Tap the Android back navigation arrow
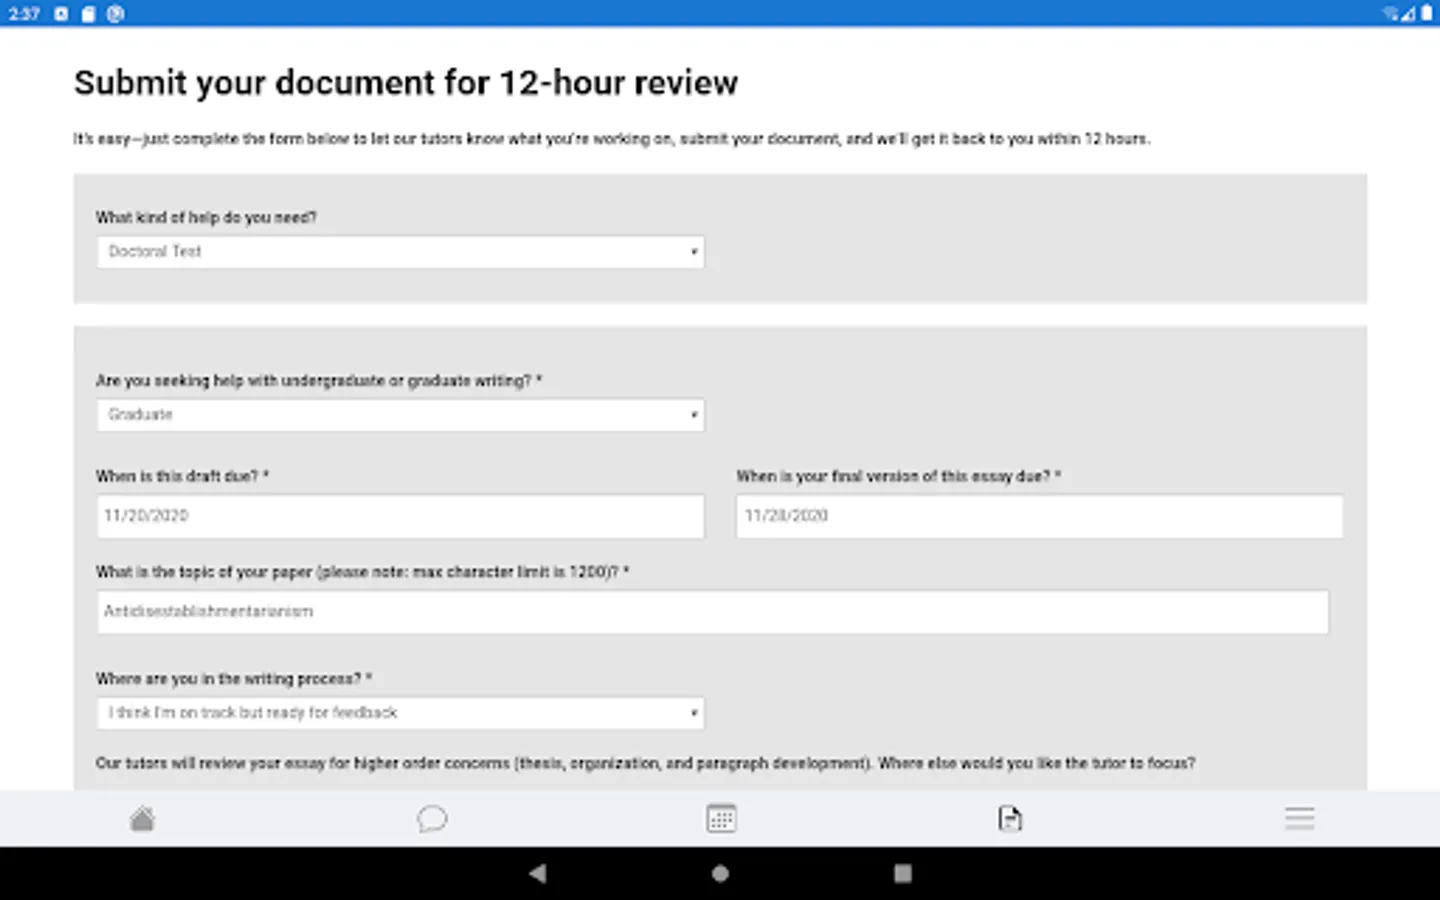Image resolution: width=1440 pixels, height=900 pixels. click(x=538, y=873)
